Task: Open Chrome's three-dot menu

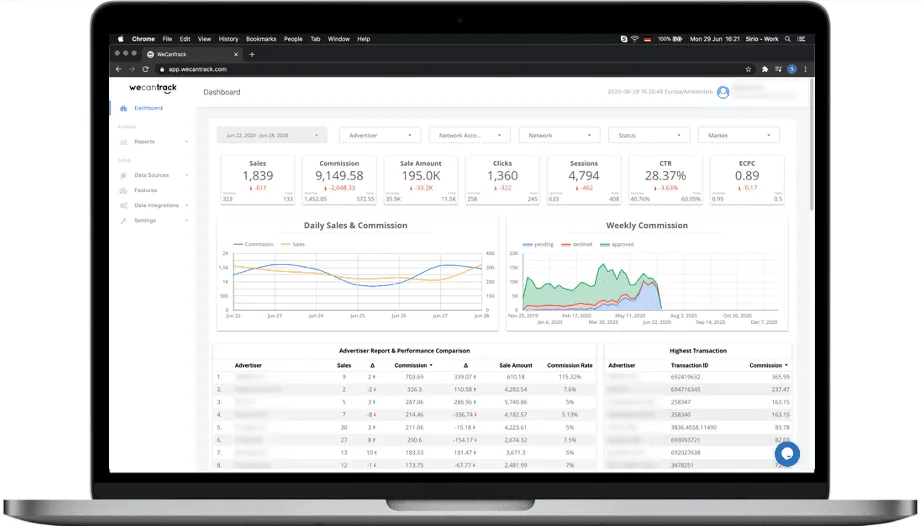Action: (x=805, y=69)
